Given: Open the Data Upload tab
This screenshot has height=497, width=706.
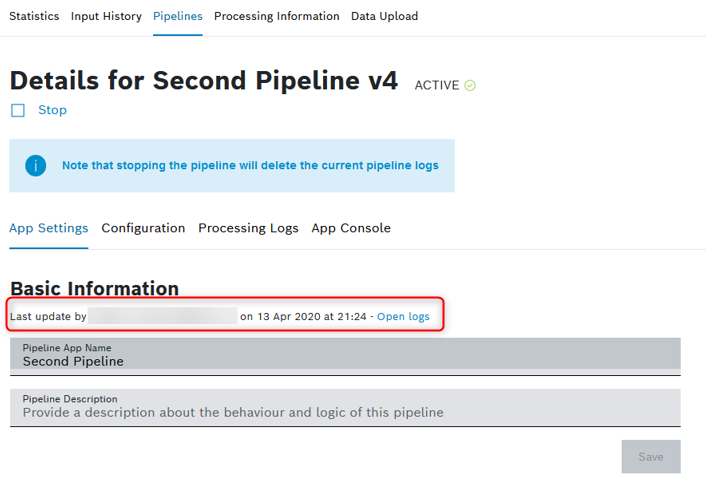Looking at the screenshot, I should click(x=384, y=16).
